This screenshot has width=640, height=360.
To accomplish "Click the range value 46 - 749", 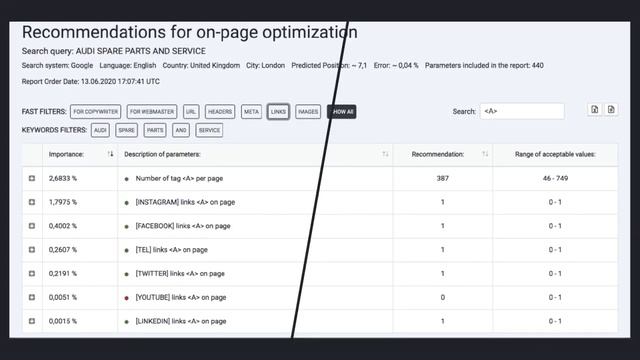I will 555,178.
